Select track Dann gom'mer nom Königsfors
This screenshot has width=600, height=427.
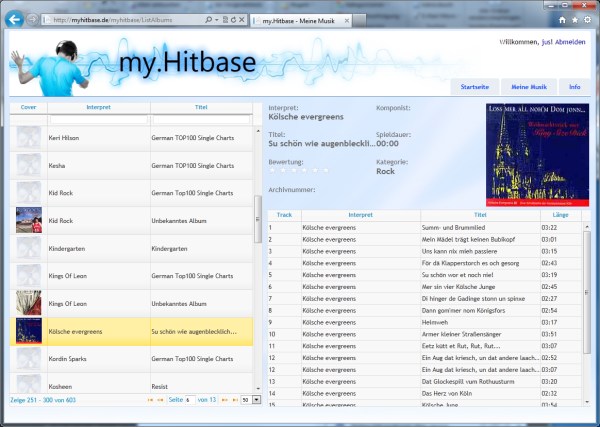(425, 310)
